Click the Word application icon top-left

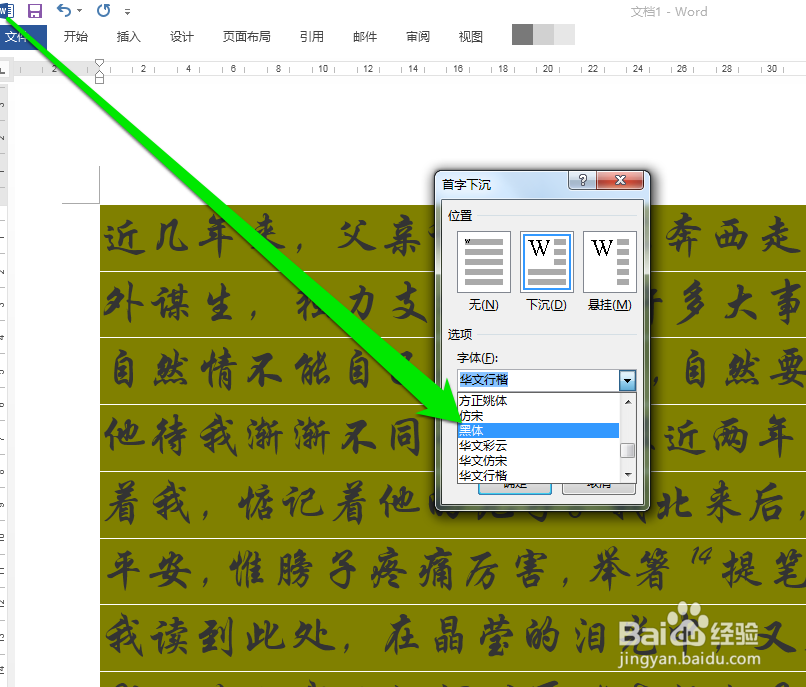tap(8, 11)
